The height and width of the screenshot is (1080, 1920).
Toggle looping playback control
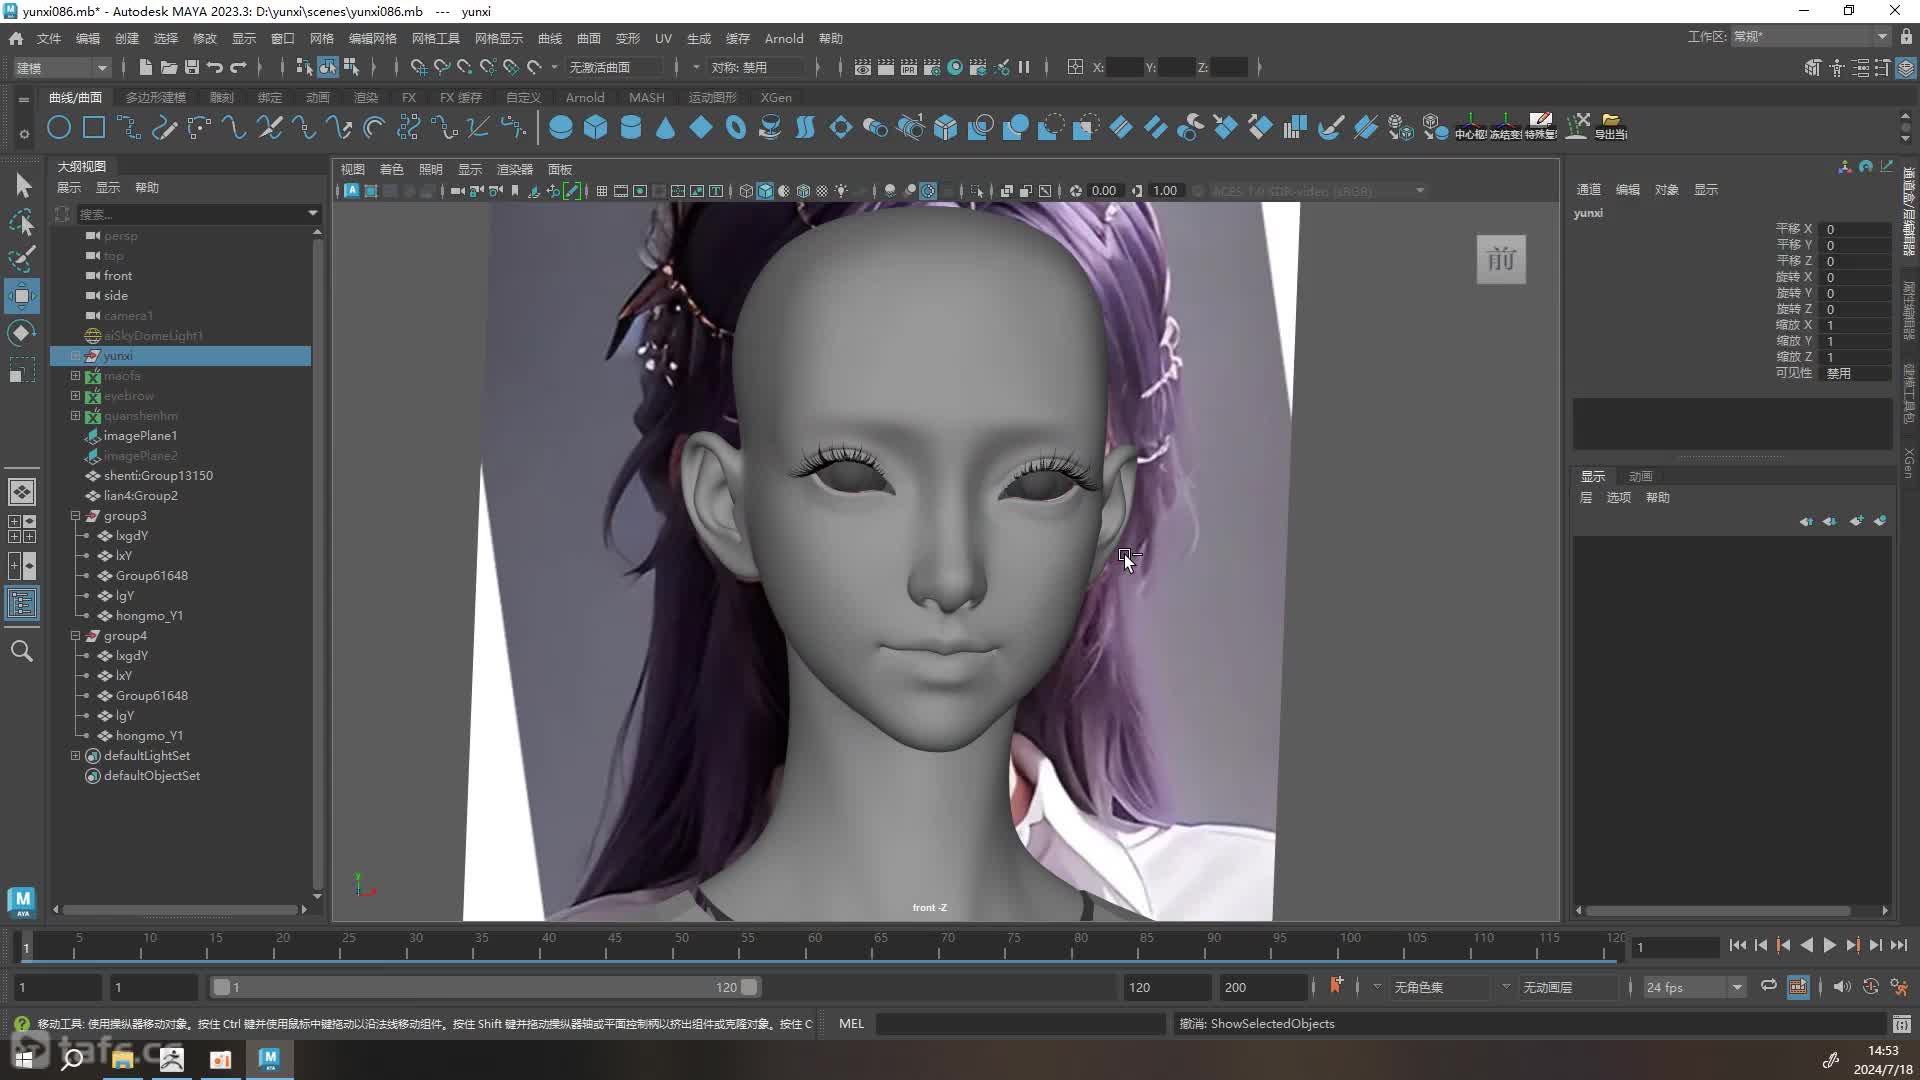click(1769, 987)
